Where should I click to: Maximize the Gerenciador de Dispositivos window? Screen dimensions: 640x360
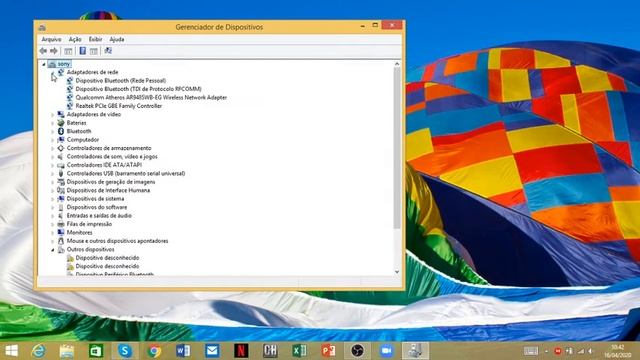click(375, 25)
